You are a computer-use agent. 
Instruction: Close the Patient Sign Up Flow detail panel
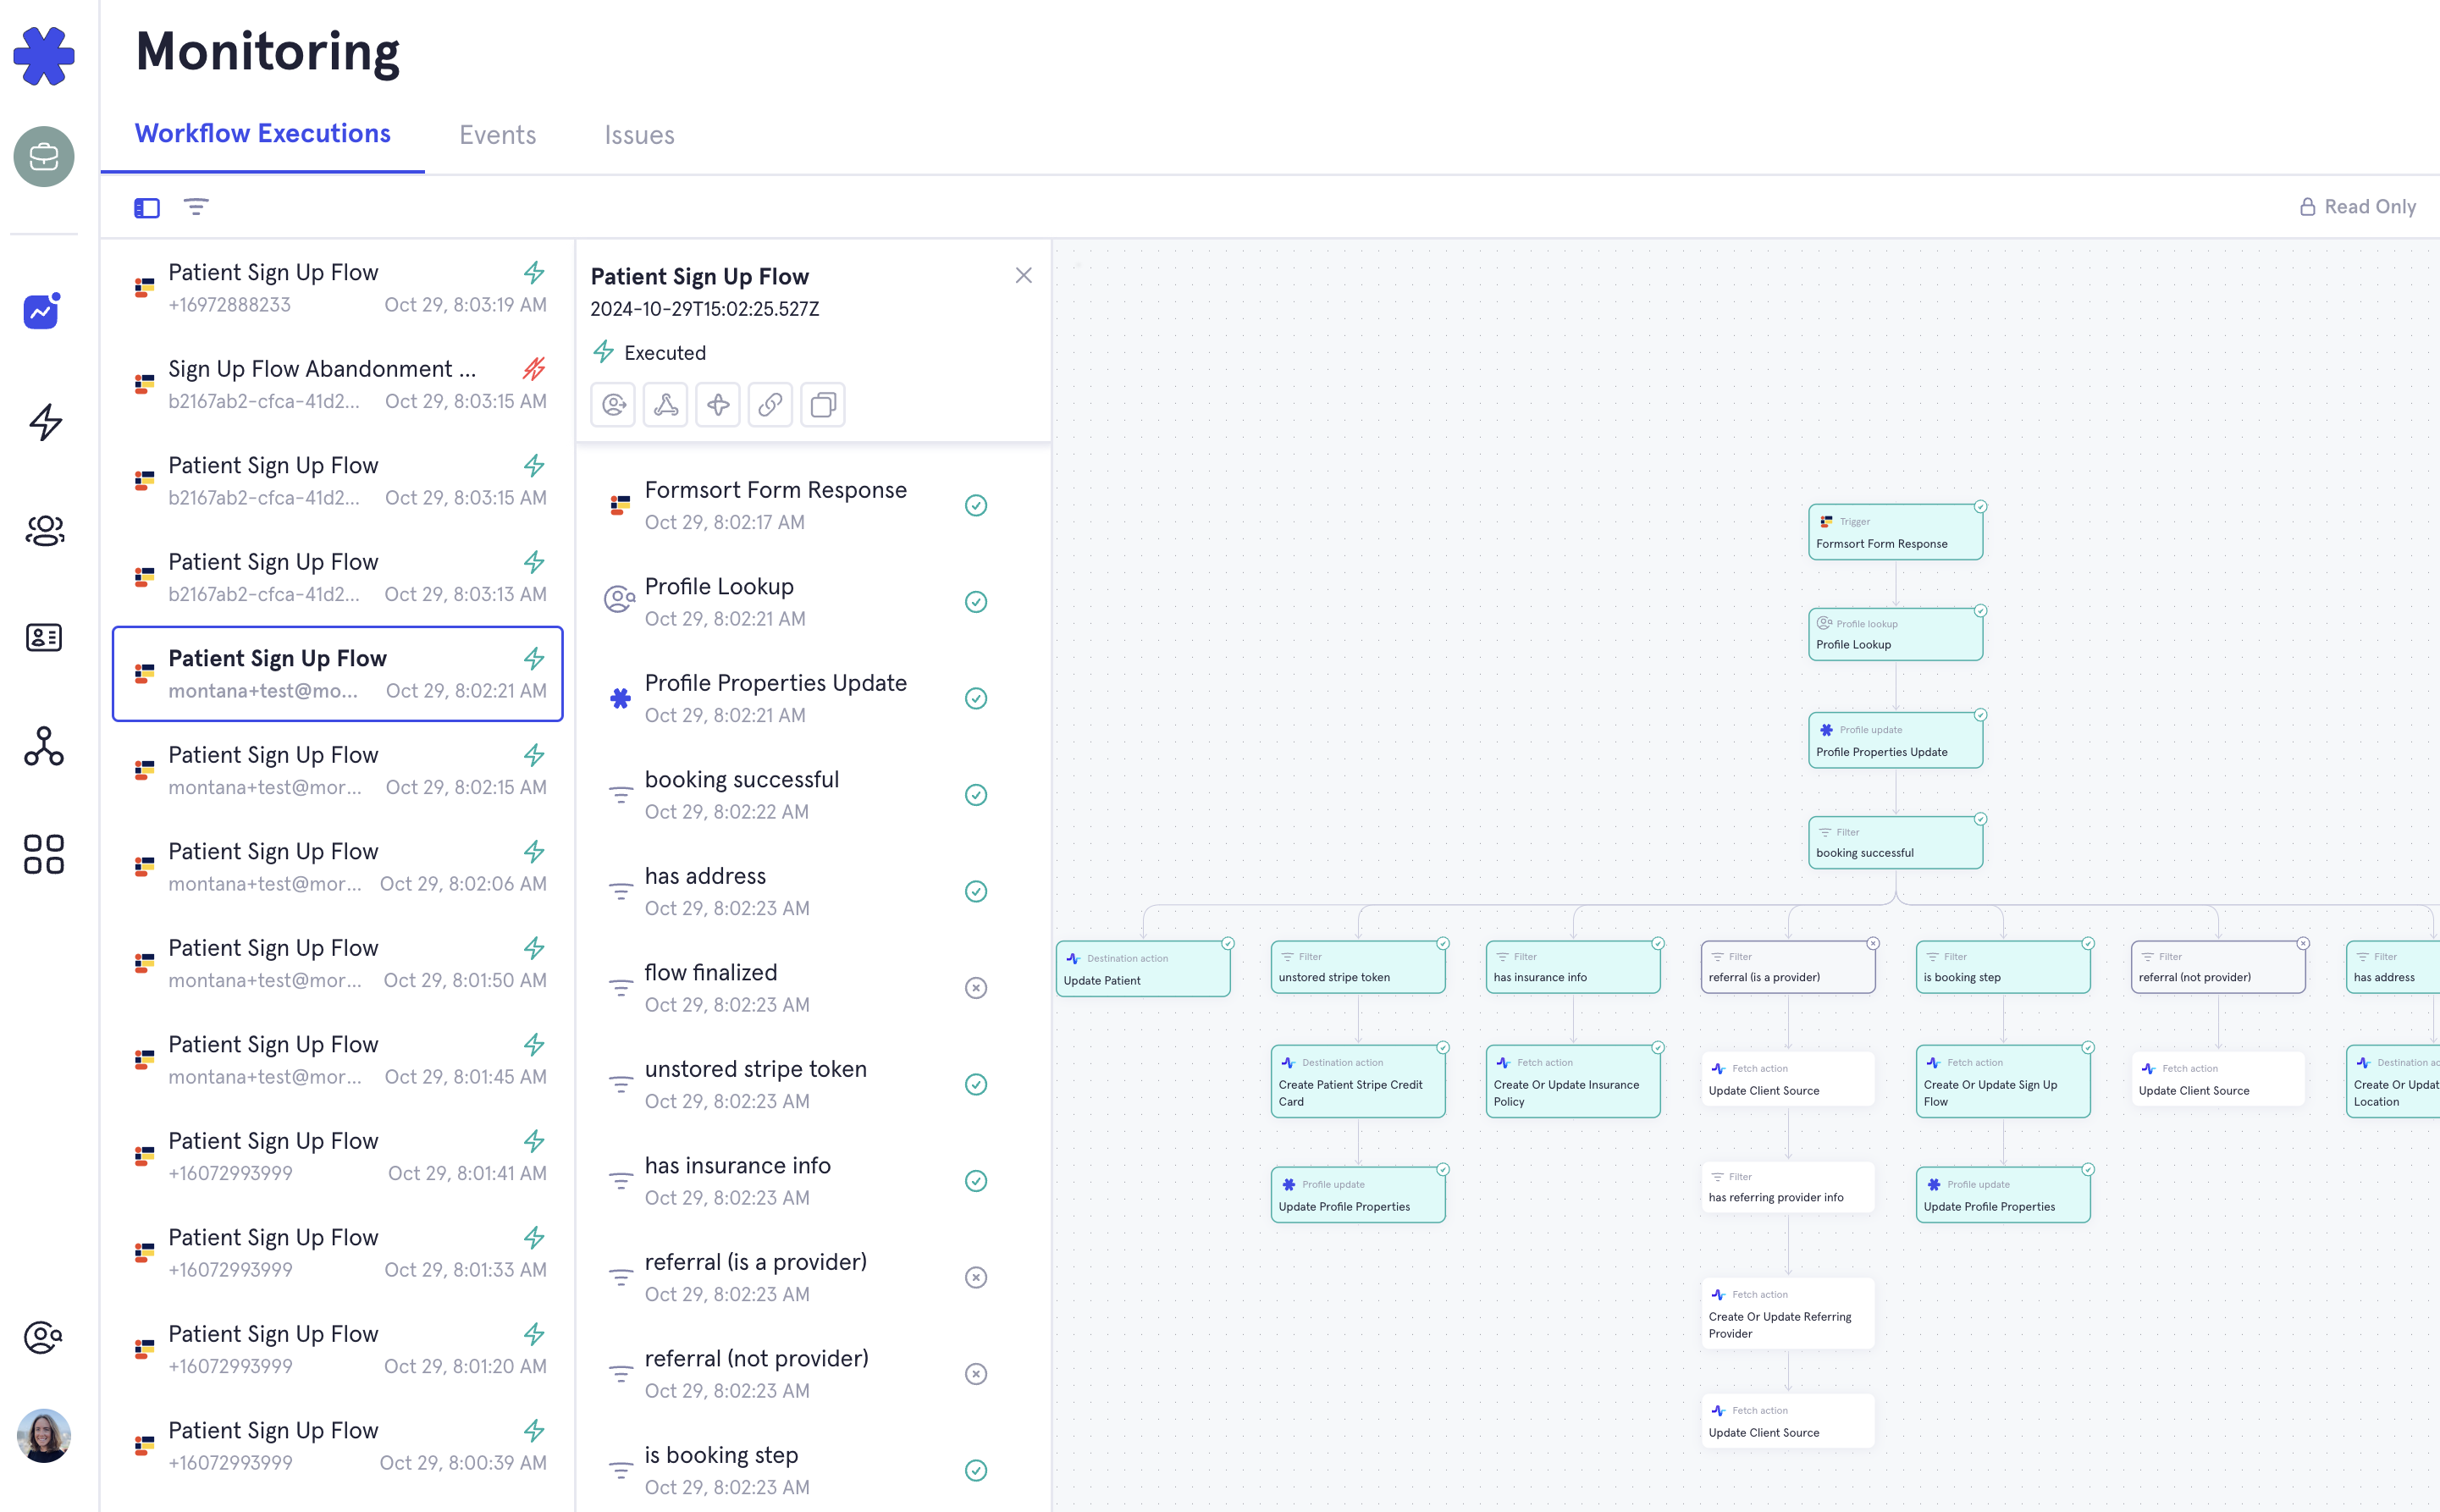coord(1023,275)
